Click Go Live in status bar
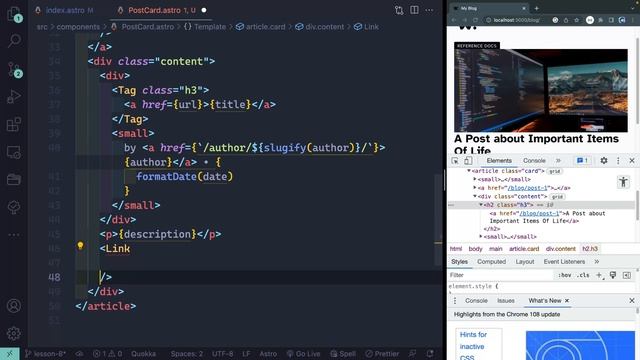Image resolution: width=640 pixels, height=360 pixels. click(303, 353)
